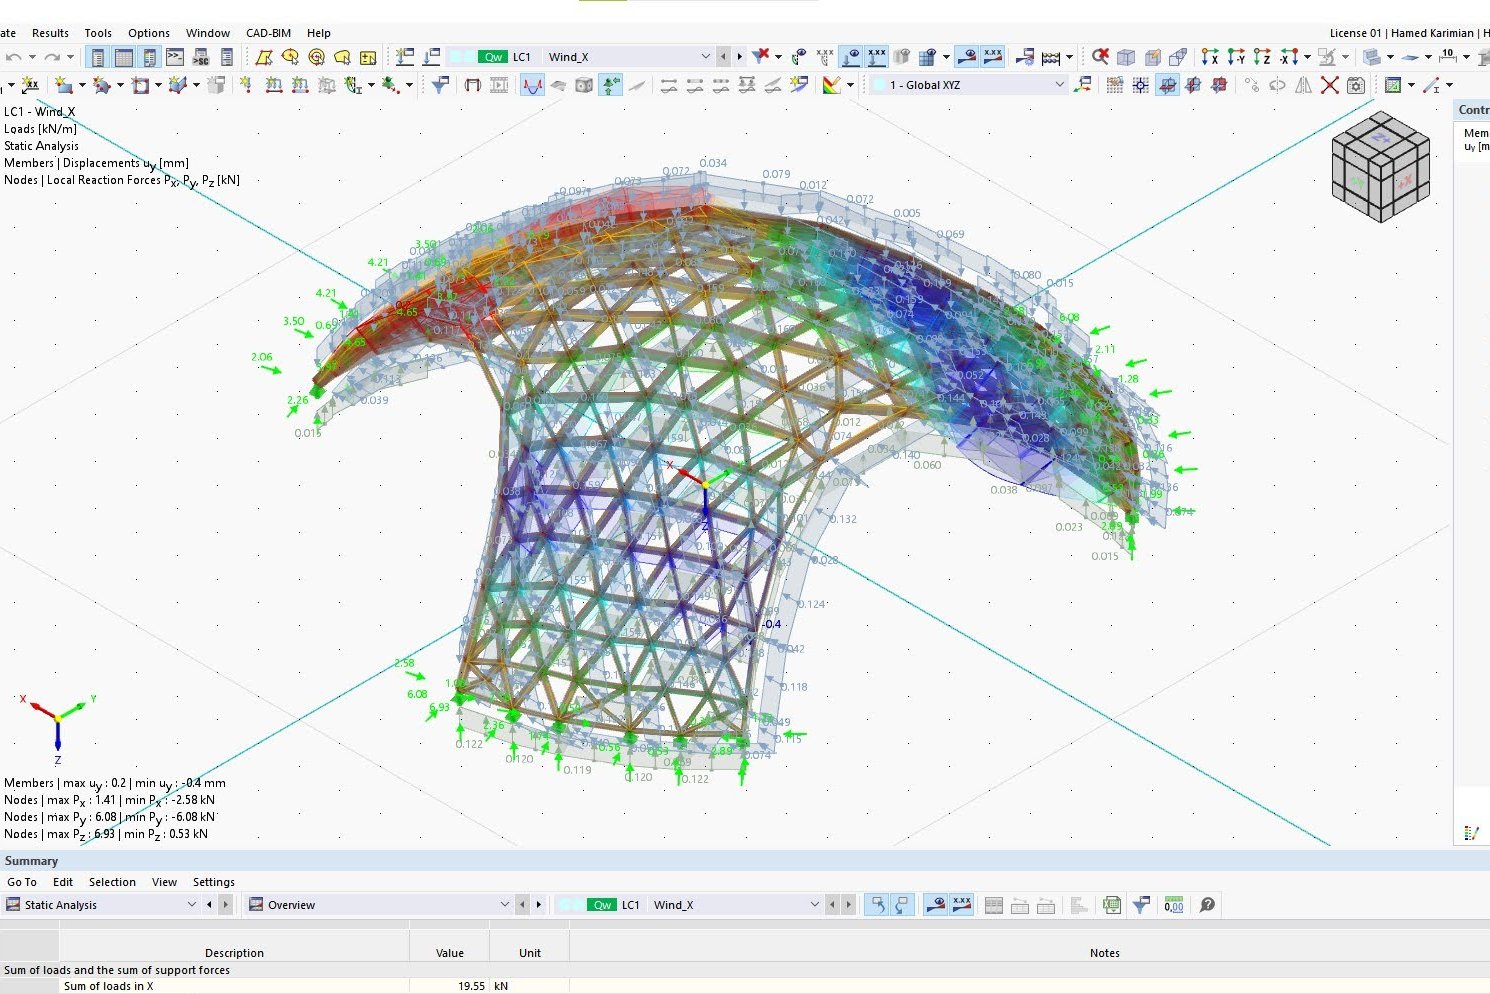Screen dimensions: 1490x994
Task: Click the result animation filmstrip icon
Action: point(499,85)
